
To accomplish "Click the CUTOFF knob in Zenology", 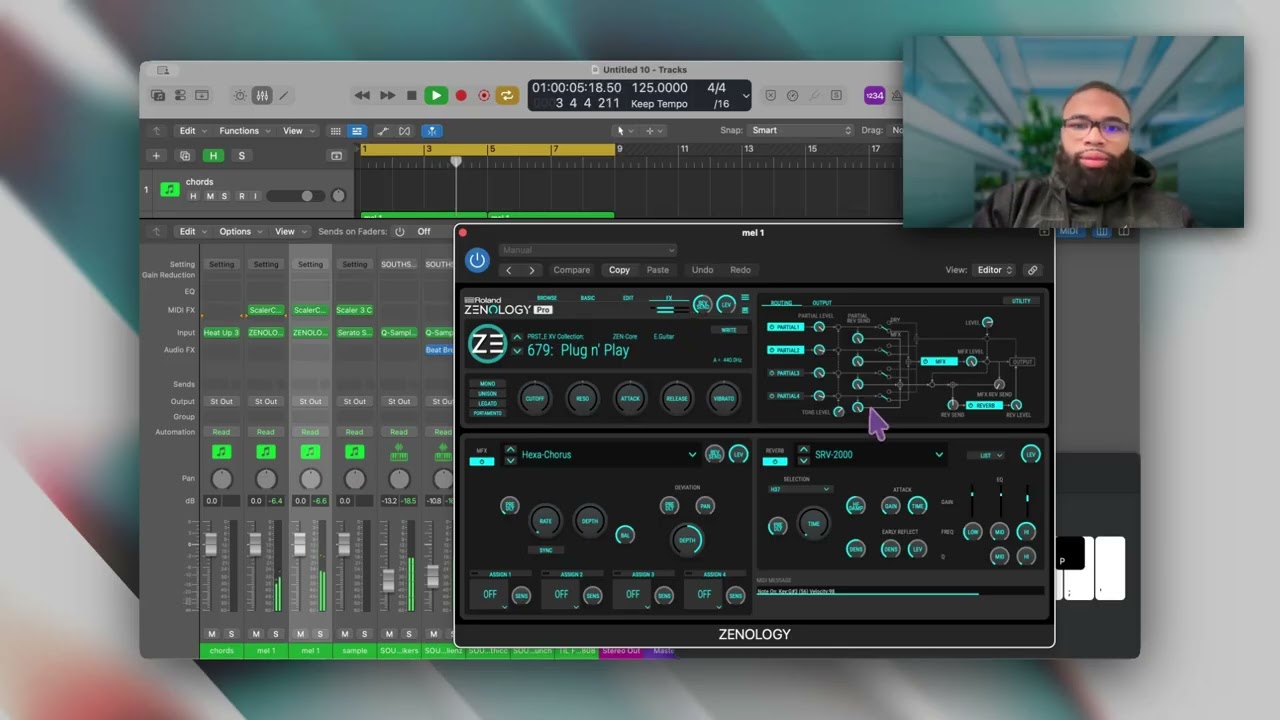I will [535, 398].
